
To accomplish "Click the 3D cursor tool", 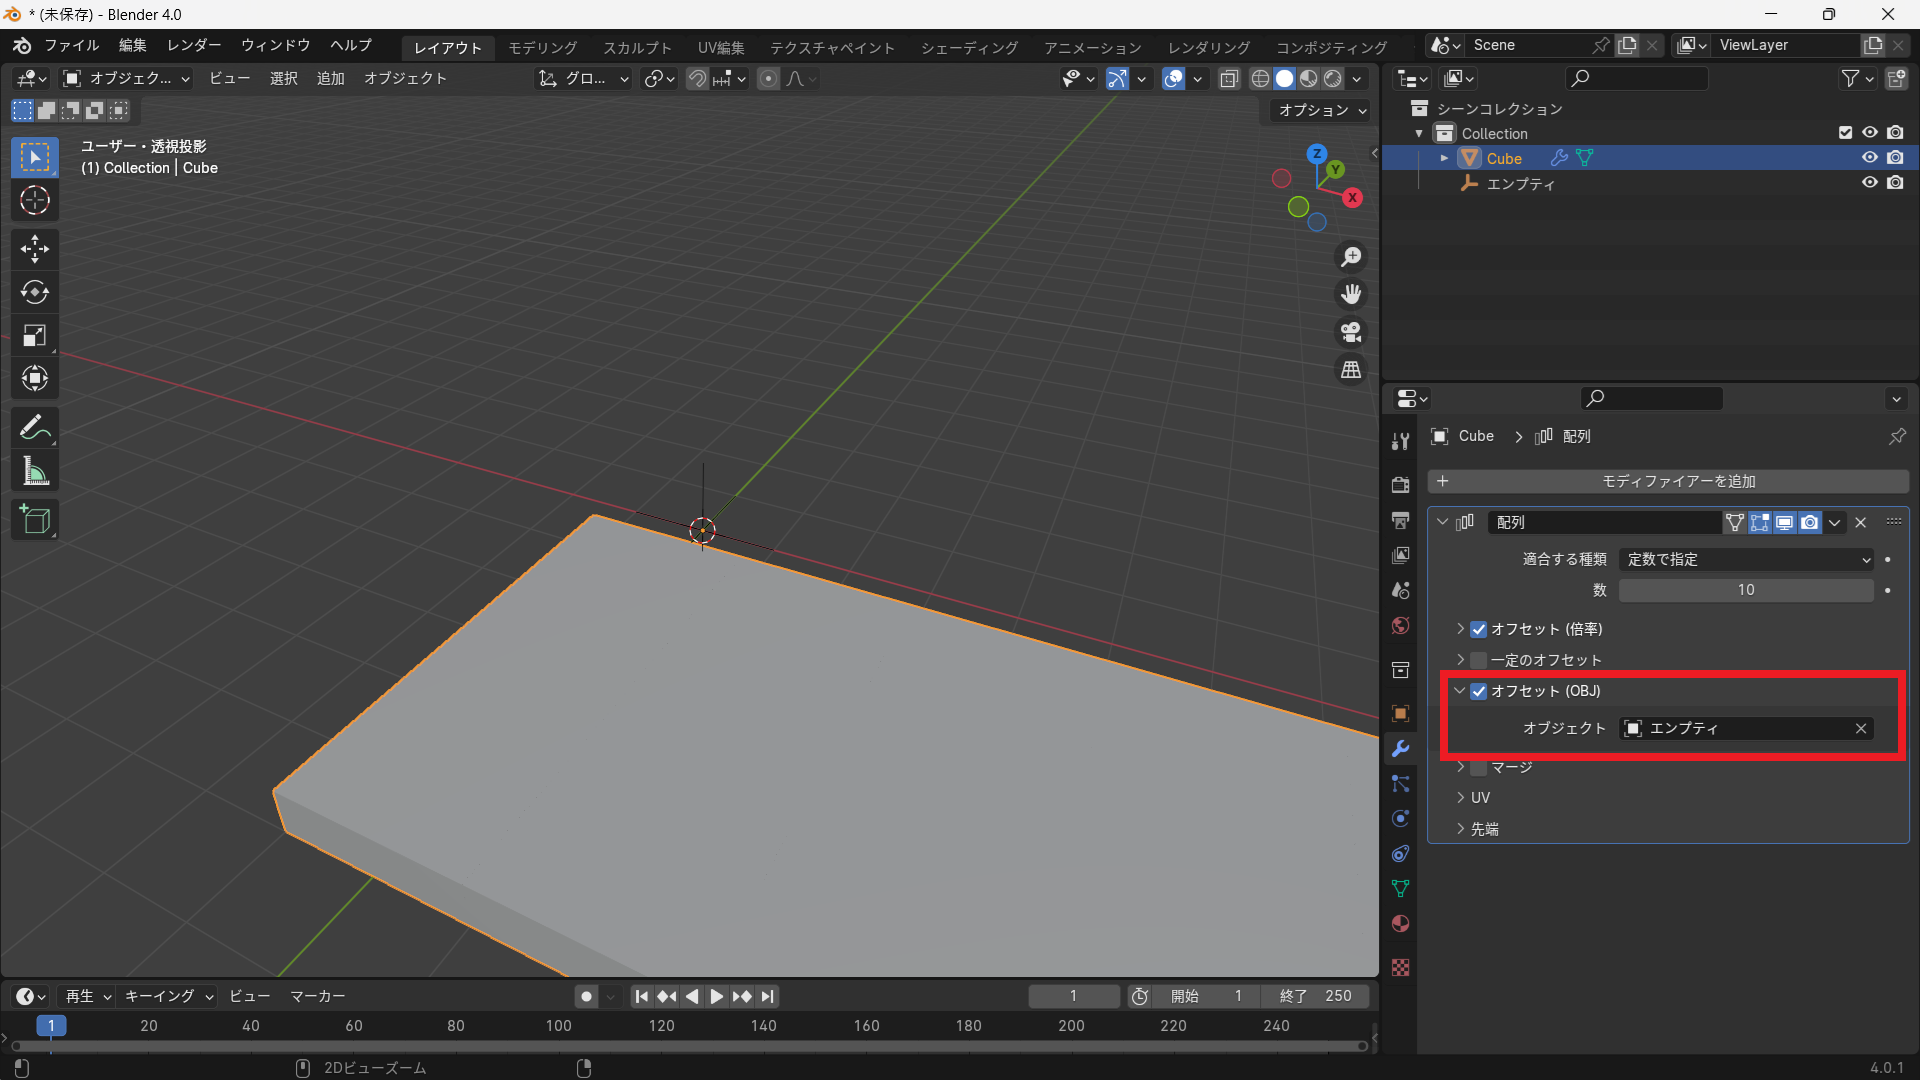I will point(35,200).
